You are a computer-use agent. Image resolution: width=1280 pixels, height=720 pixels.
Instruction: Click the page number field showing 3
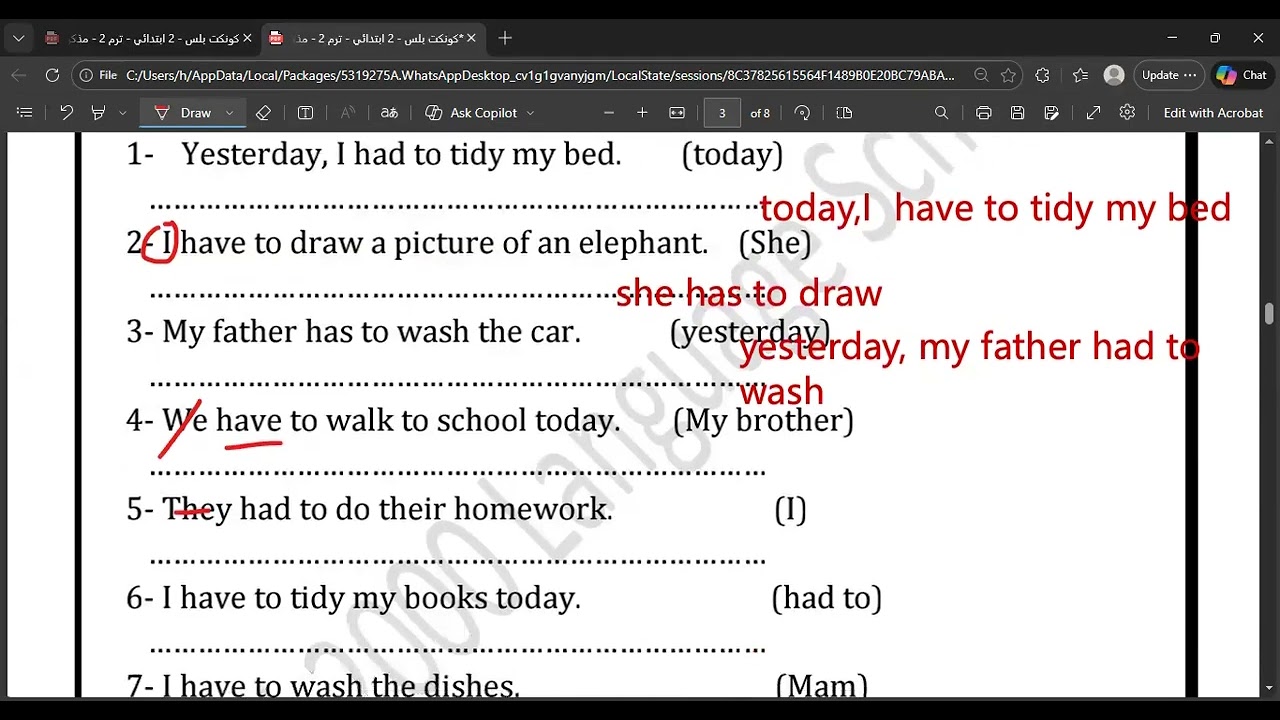(722, 113)
